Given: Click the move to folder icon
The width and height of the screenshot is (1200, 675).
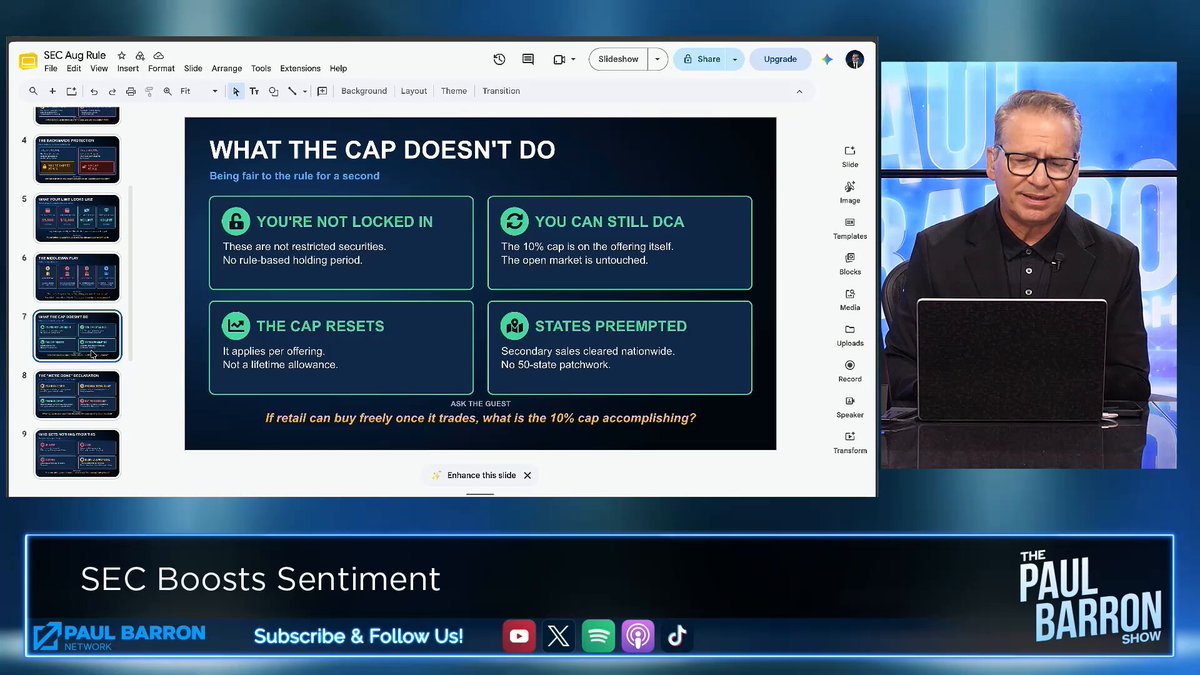Looking at the screenshot, I should click(140, 55).
